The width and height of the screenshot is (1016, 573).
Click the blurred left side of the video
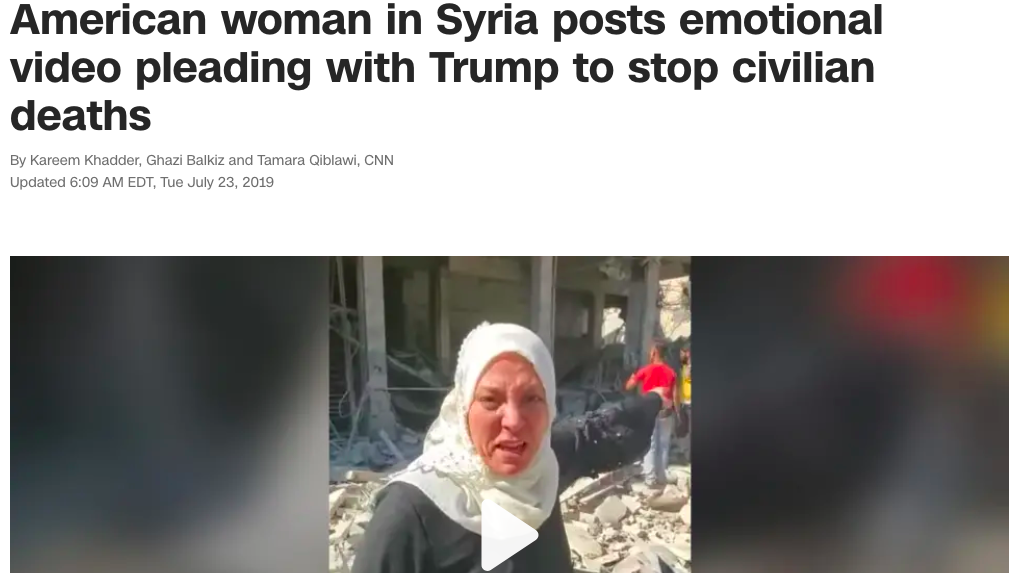pyautogui.click(x=169, y=414)
